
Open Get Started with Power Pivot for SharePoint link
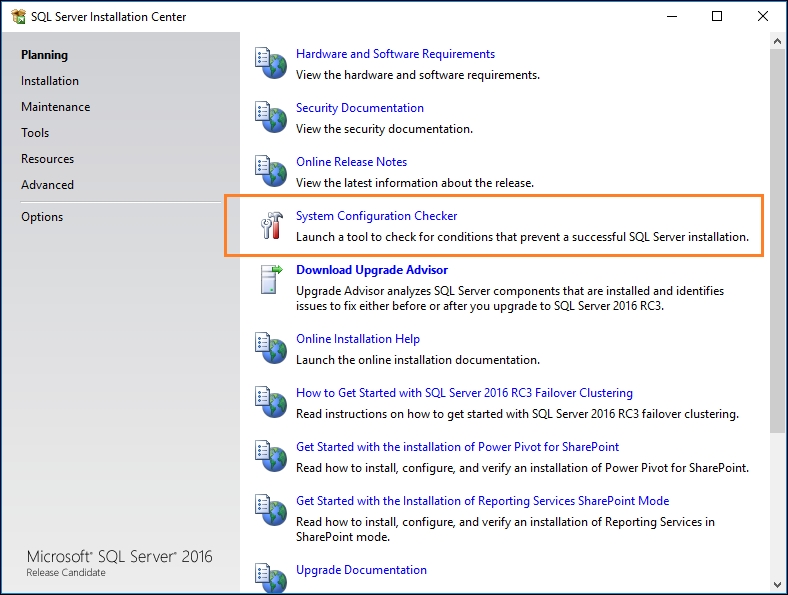(457, 447)
